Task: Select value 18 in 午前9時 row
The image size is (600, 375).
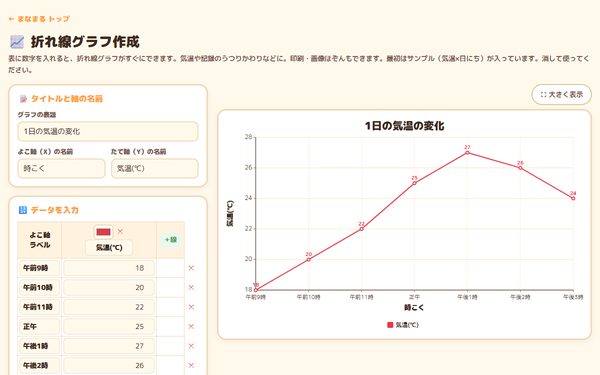Action: pyautogui.click(x=109, y=268)
